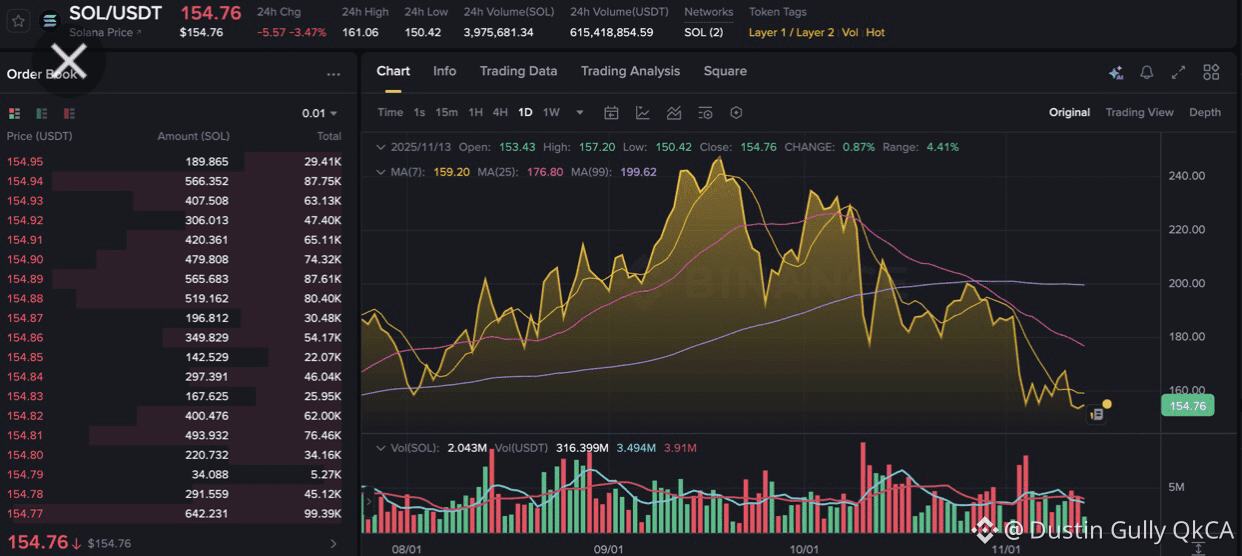Click the yellow latest-price dot on chart

coord(1107,404)
